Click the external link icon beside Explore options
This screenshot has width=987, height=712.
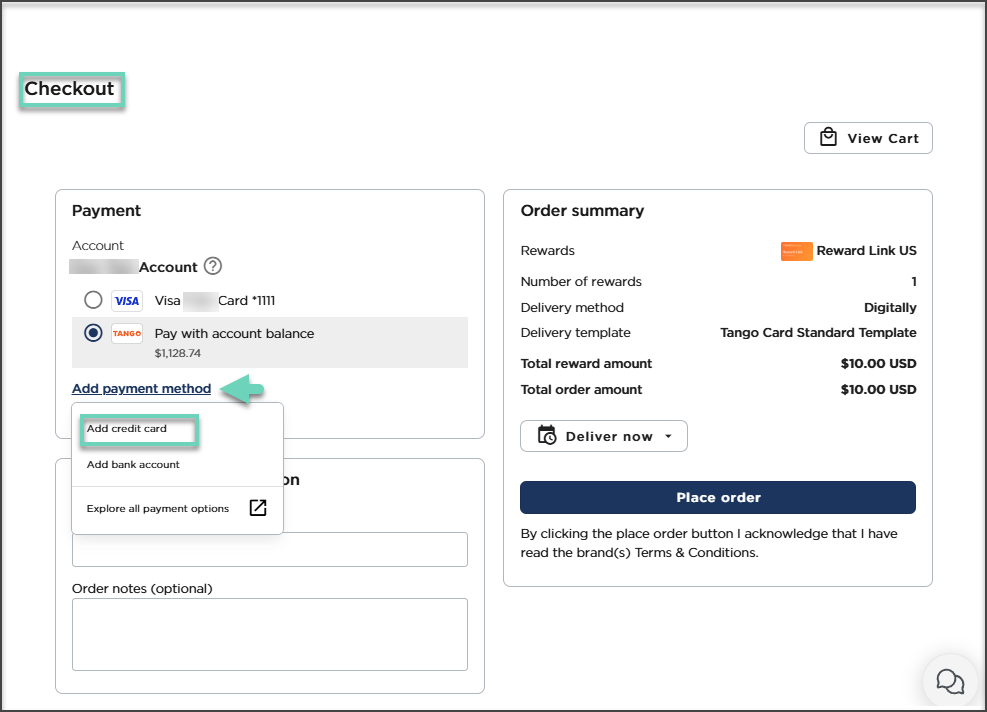coord(257,508)
